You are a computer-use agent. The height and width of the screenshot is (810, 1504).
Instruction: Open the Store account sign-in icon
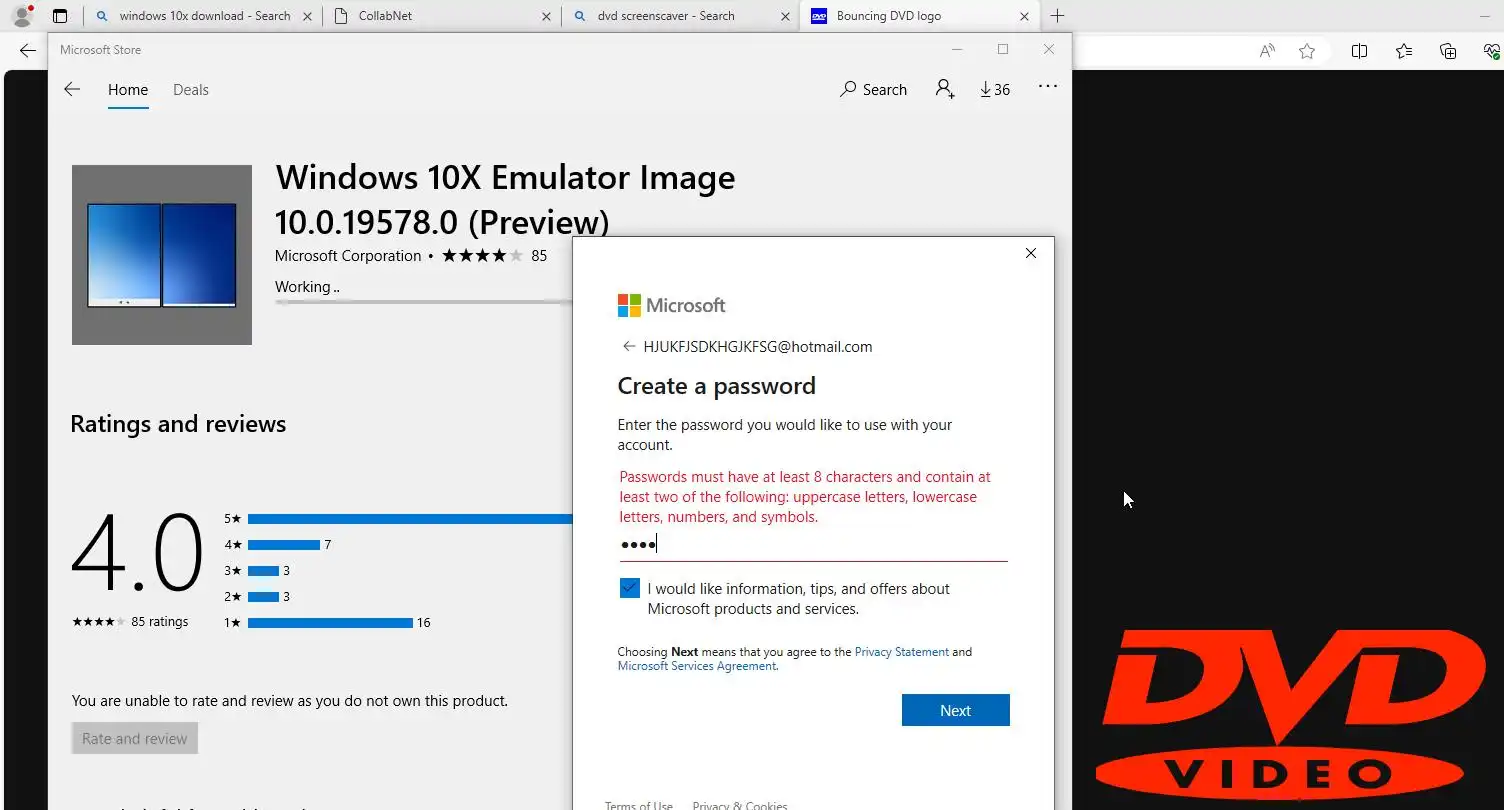coord(945,89)
